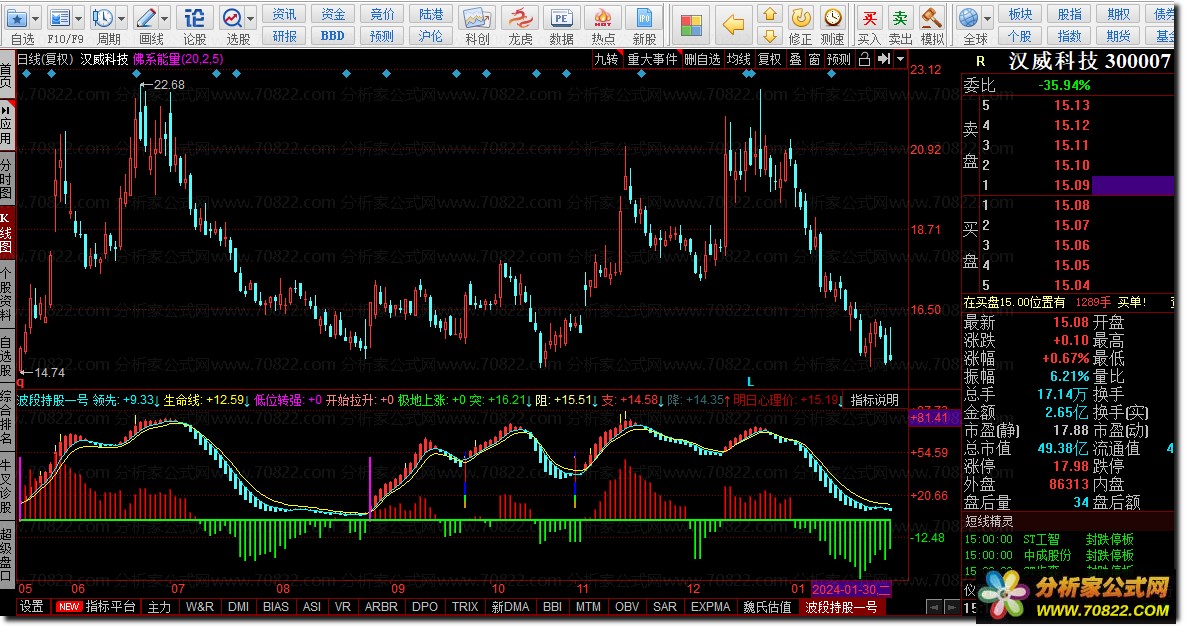This screenshot has height=627, width=1186.
Task: Open the 选股 stock screener icon
Action: pos(232,17)
